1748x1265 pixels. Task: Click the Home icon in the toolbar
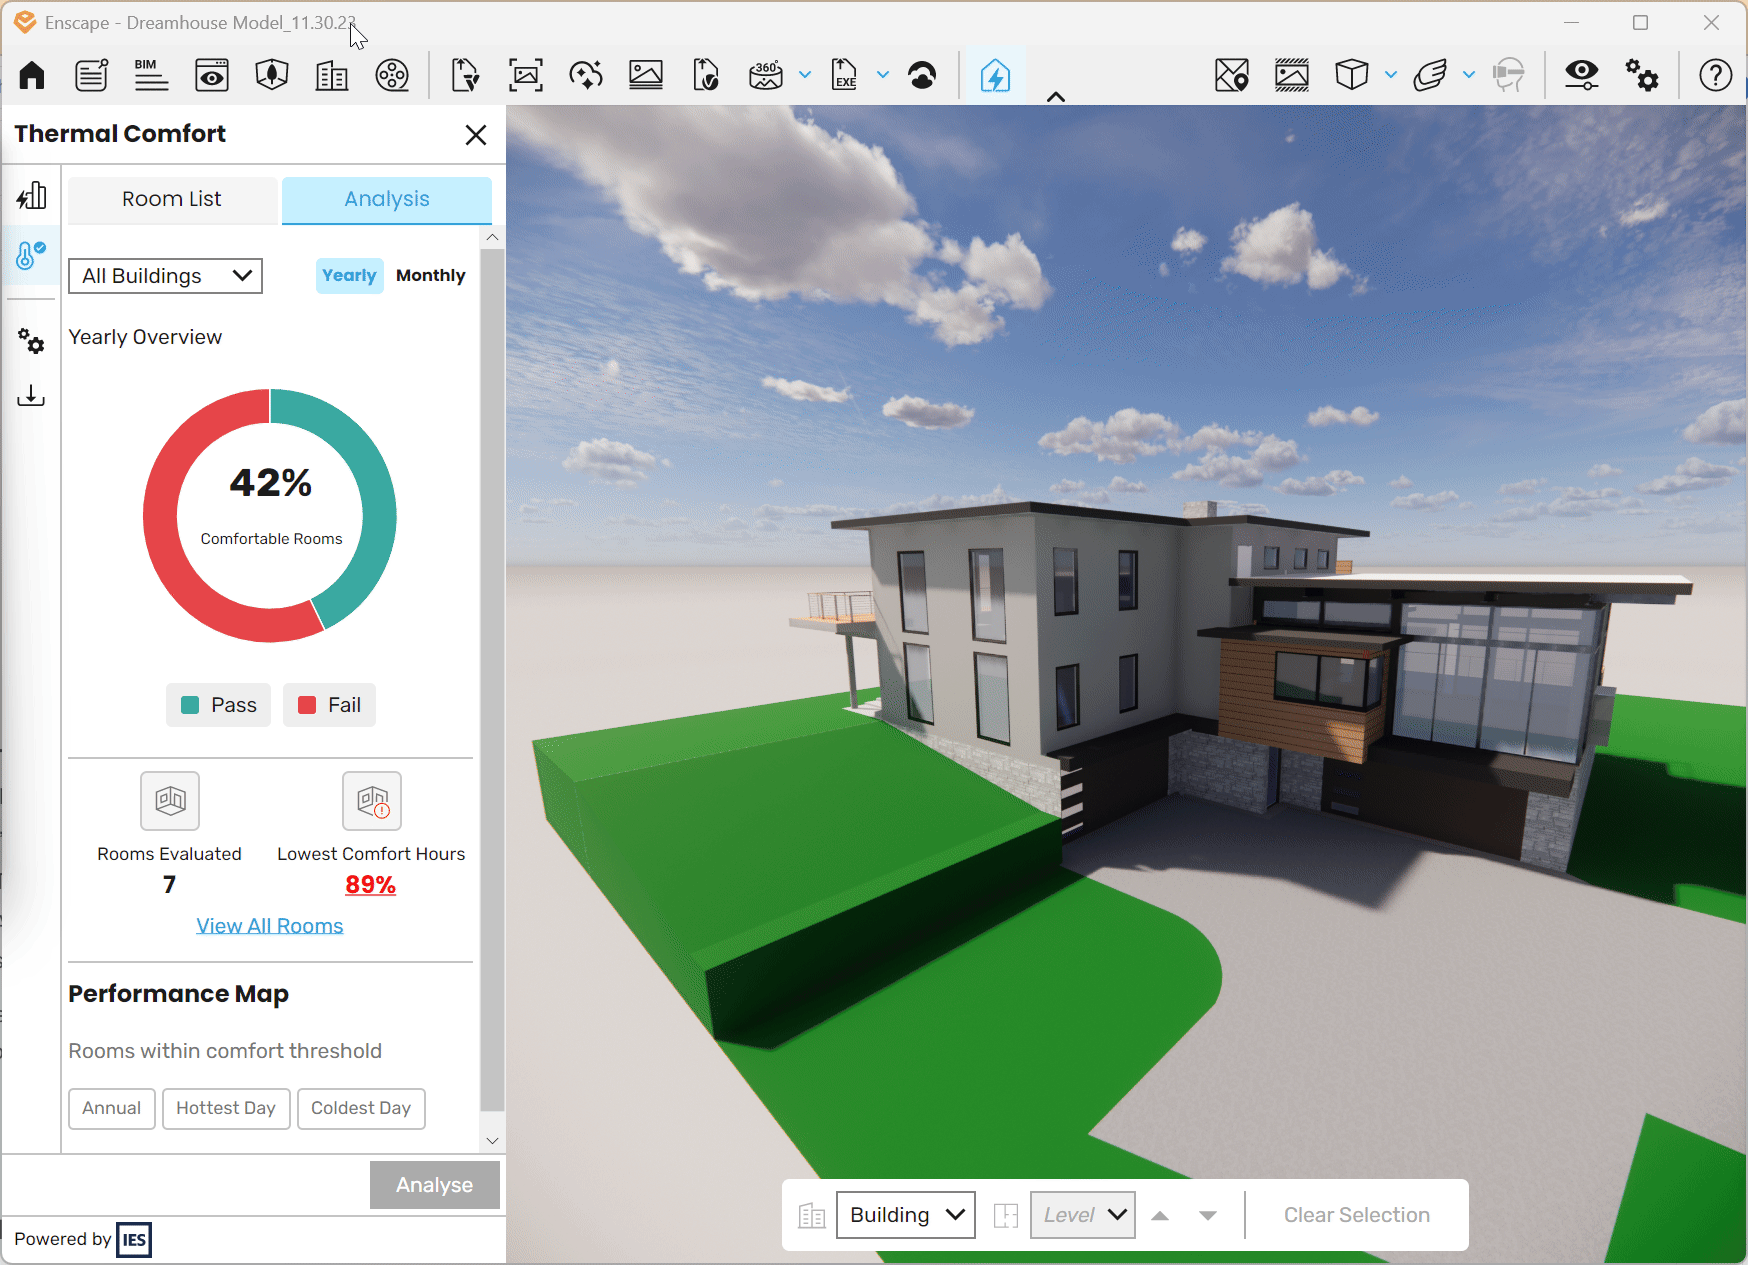pos(32,75)
